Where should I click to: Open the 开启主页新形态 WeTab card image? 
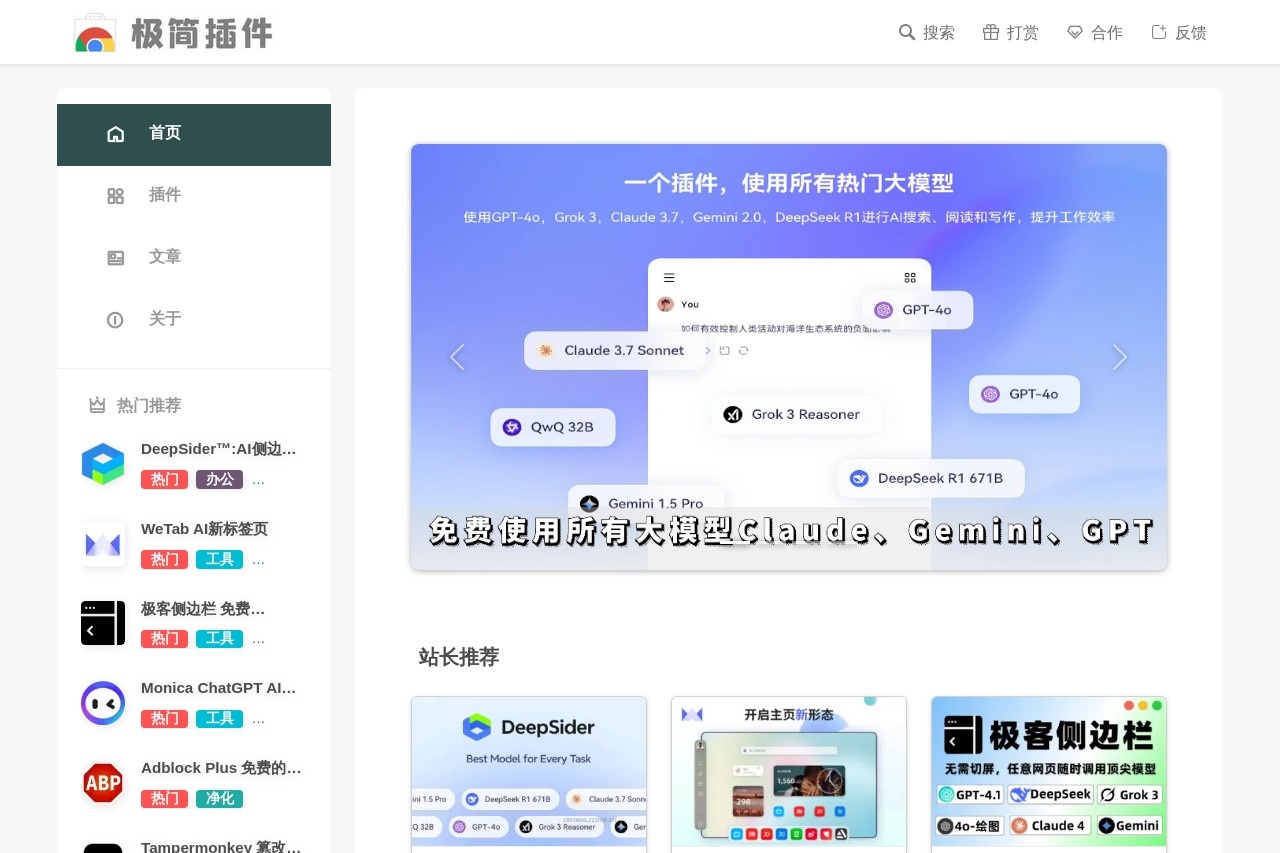point(789,772)
